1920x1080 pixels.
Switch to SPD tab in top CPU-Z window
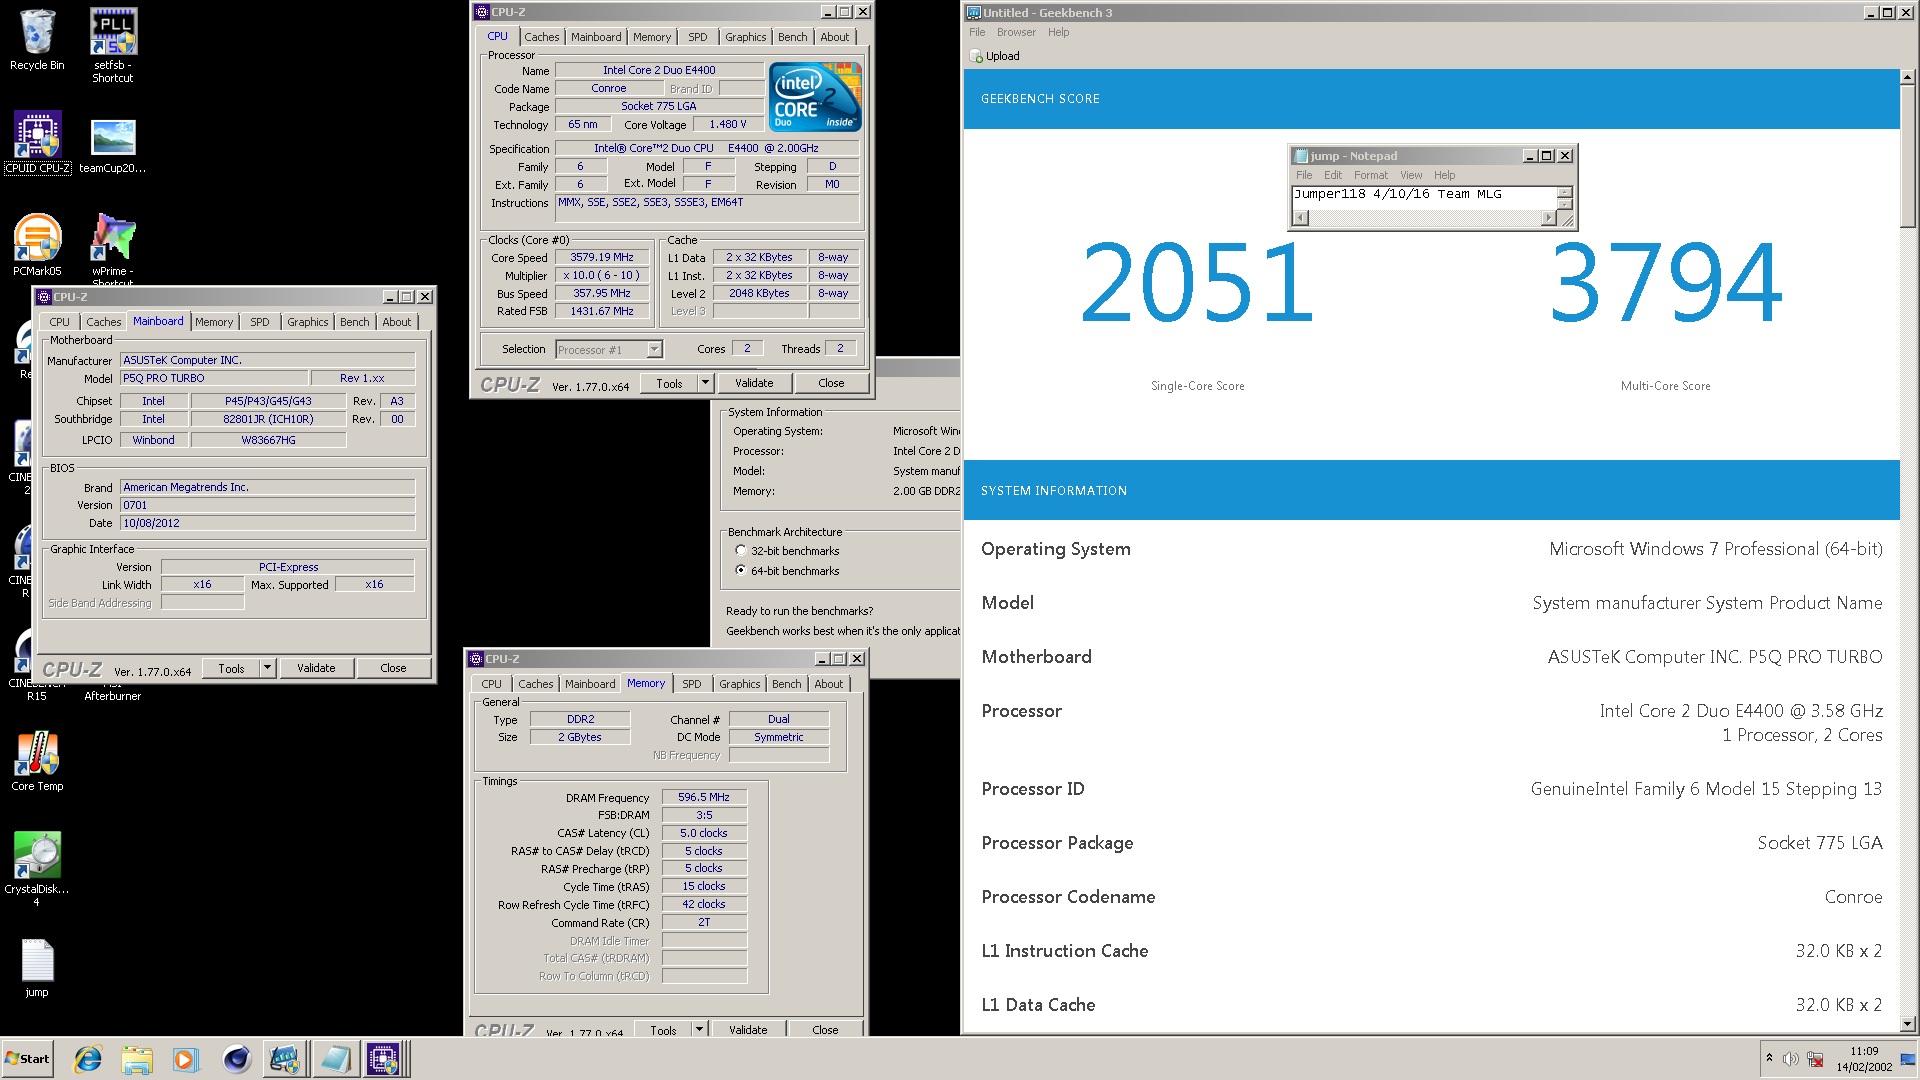[698, 37]
